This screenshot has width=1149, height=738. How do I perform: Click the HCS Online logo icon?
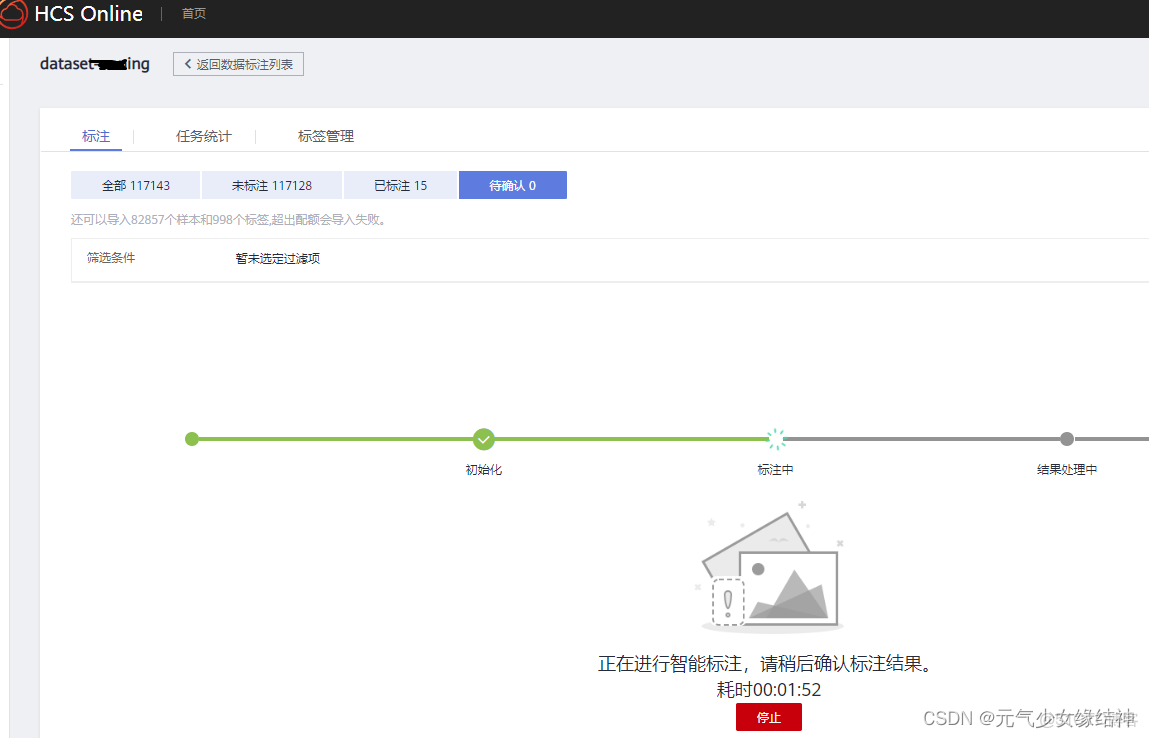click(13, 14)
